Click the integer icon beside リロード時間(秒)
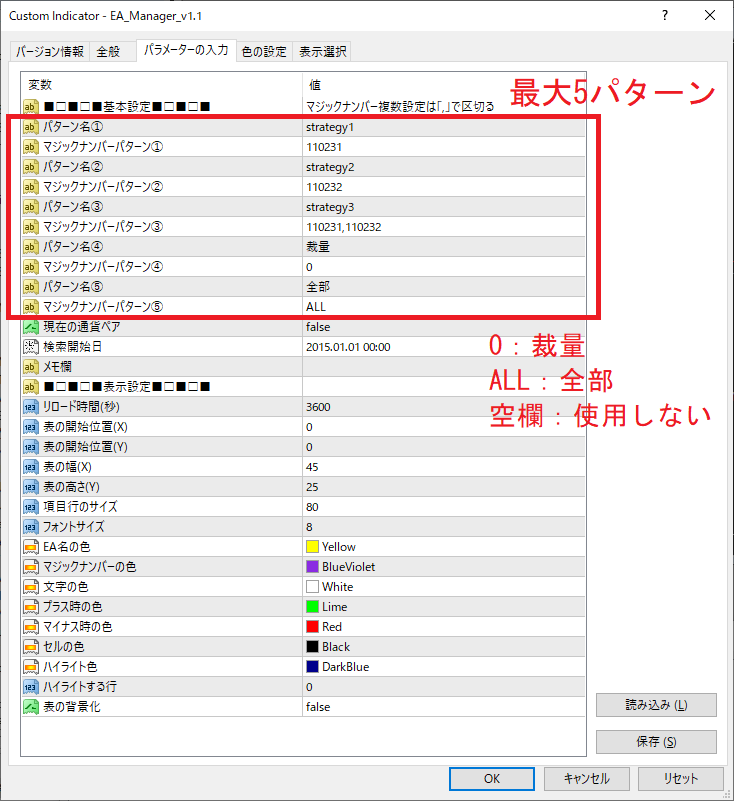Image resolution: width=734 pixels, height=801 pixels. click(31, 407)
